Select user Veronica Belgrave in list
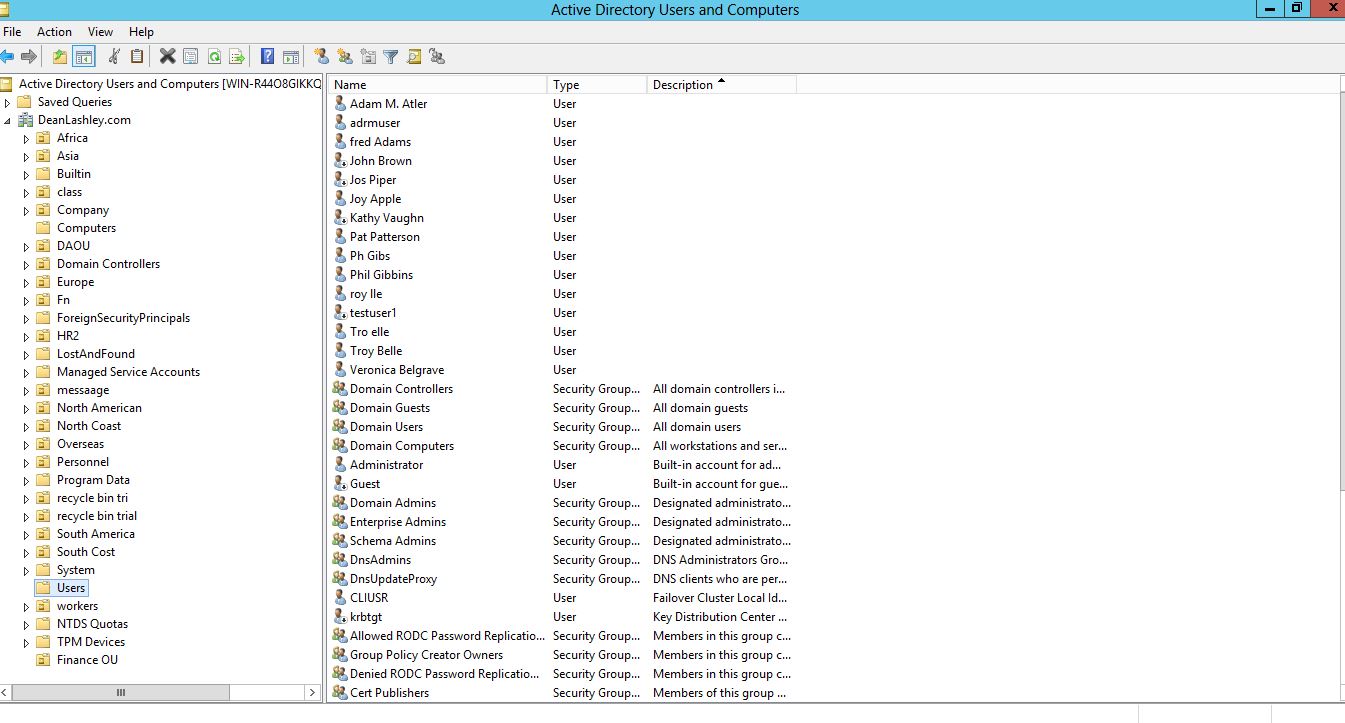The width and height of the screenshot is (1345, 723). tap(397, 370)
